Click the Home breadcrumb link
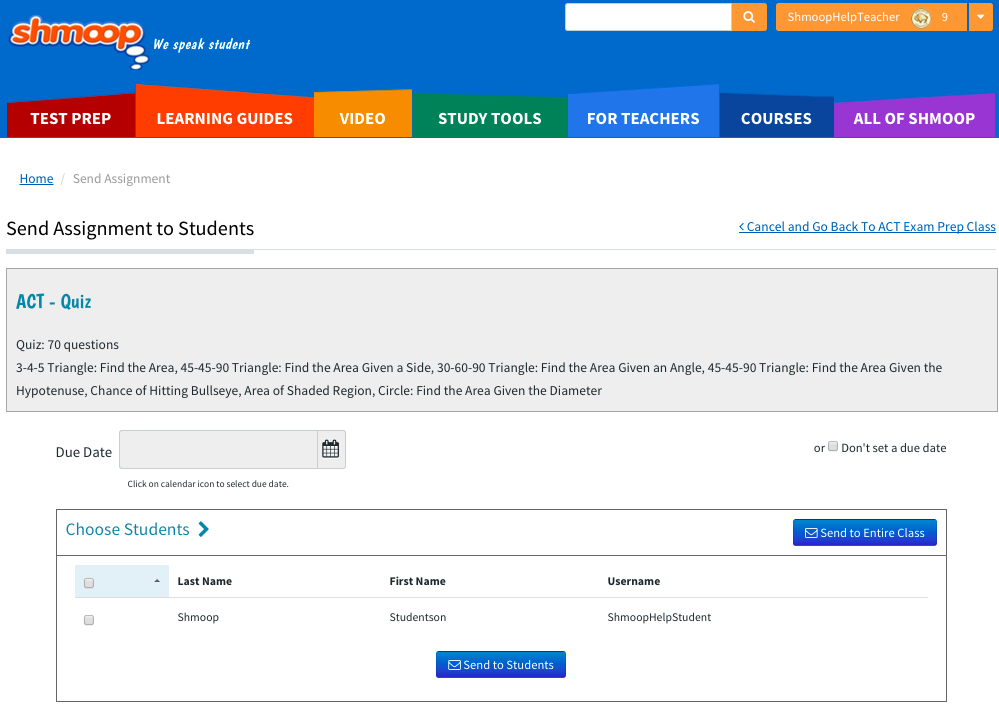999x713 pixels. click(x=36, y=178)
